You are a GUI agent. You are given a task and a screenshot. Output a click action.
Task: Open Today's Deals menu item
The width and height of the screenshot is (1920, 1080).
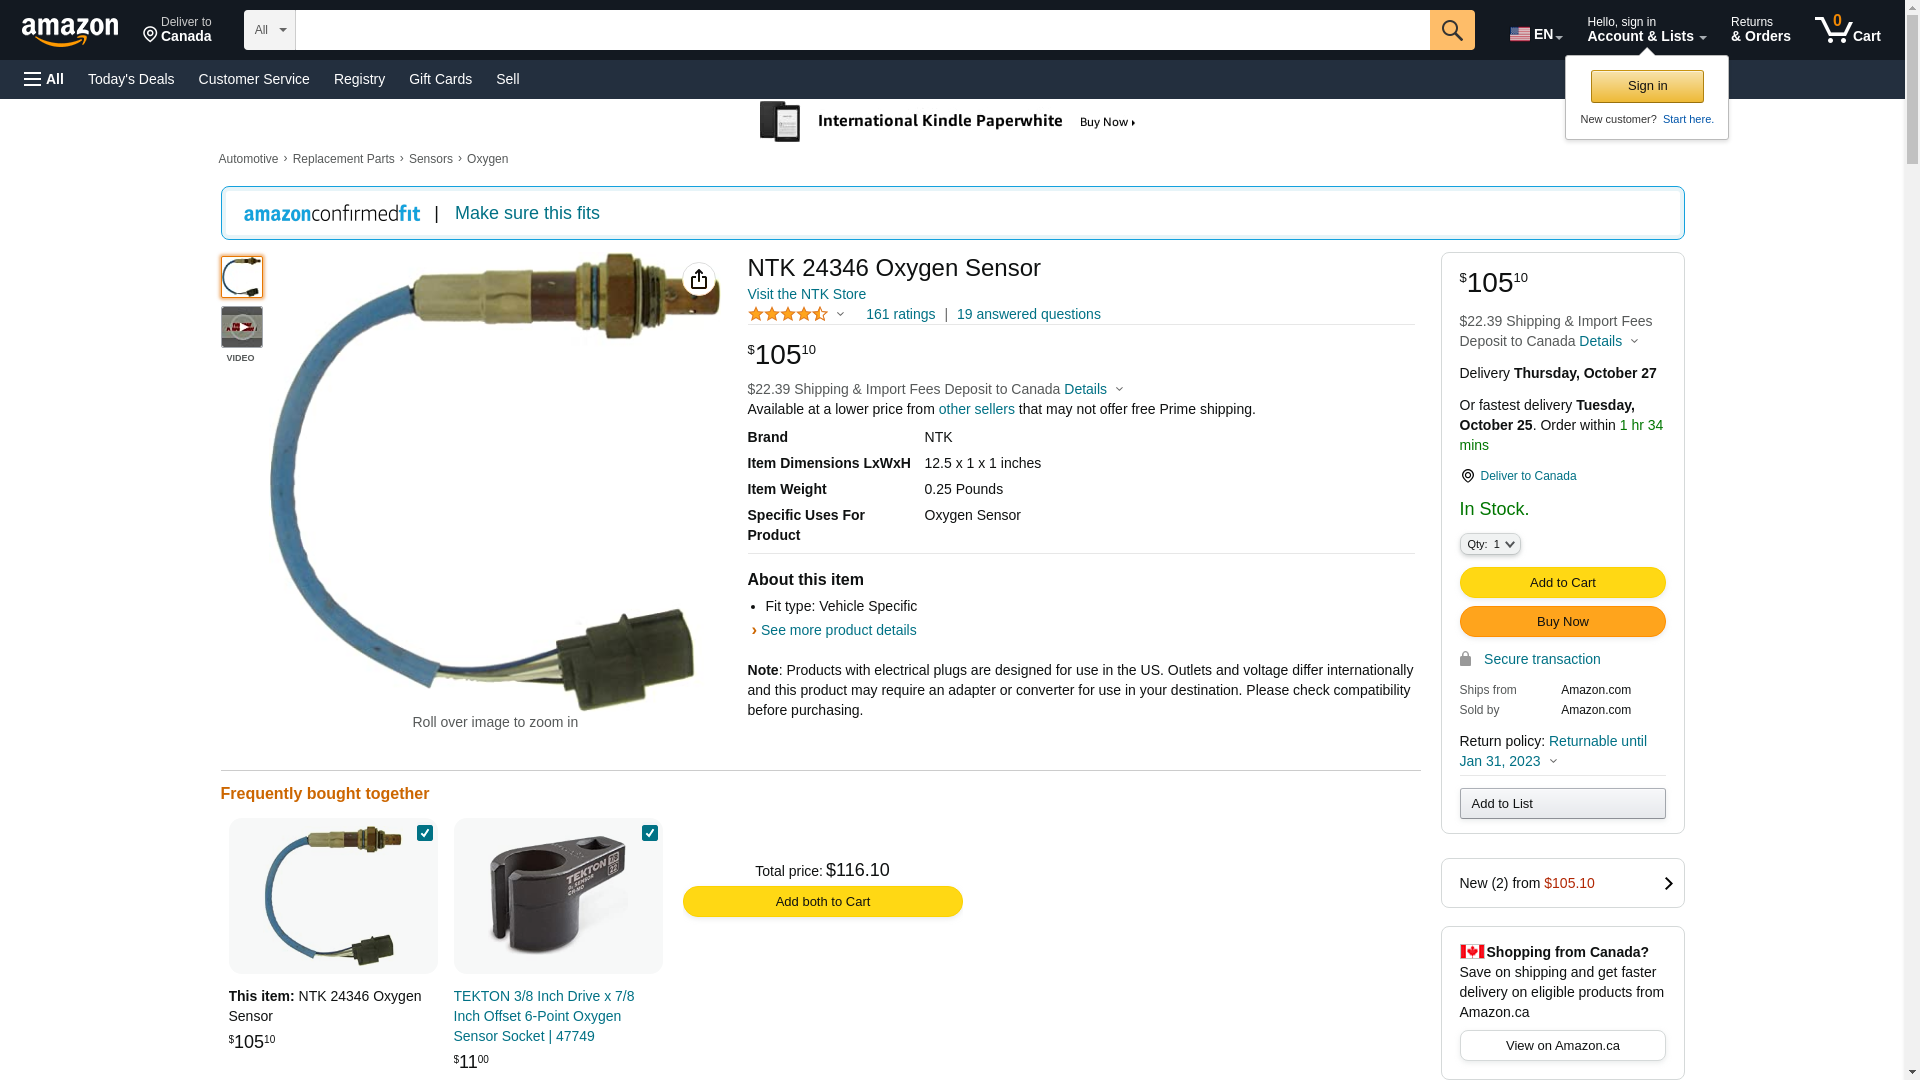click(131, 79)
